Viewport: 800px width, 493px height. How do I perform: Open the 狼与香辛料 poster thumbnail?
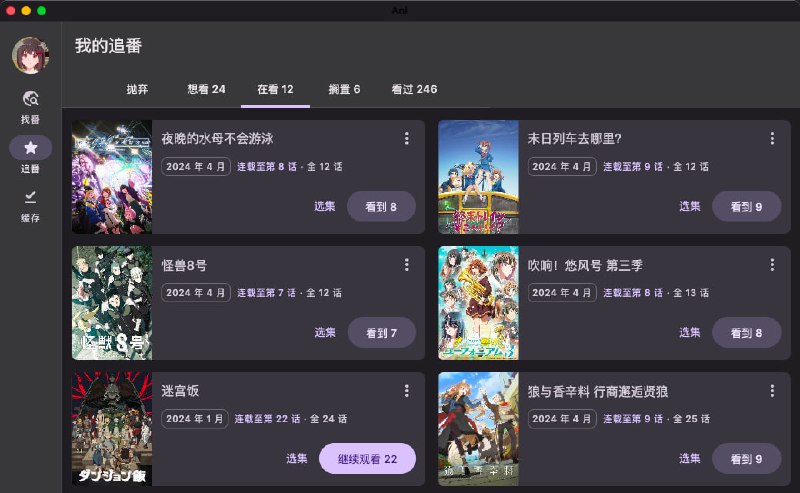(x=479, y=429)
